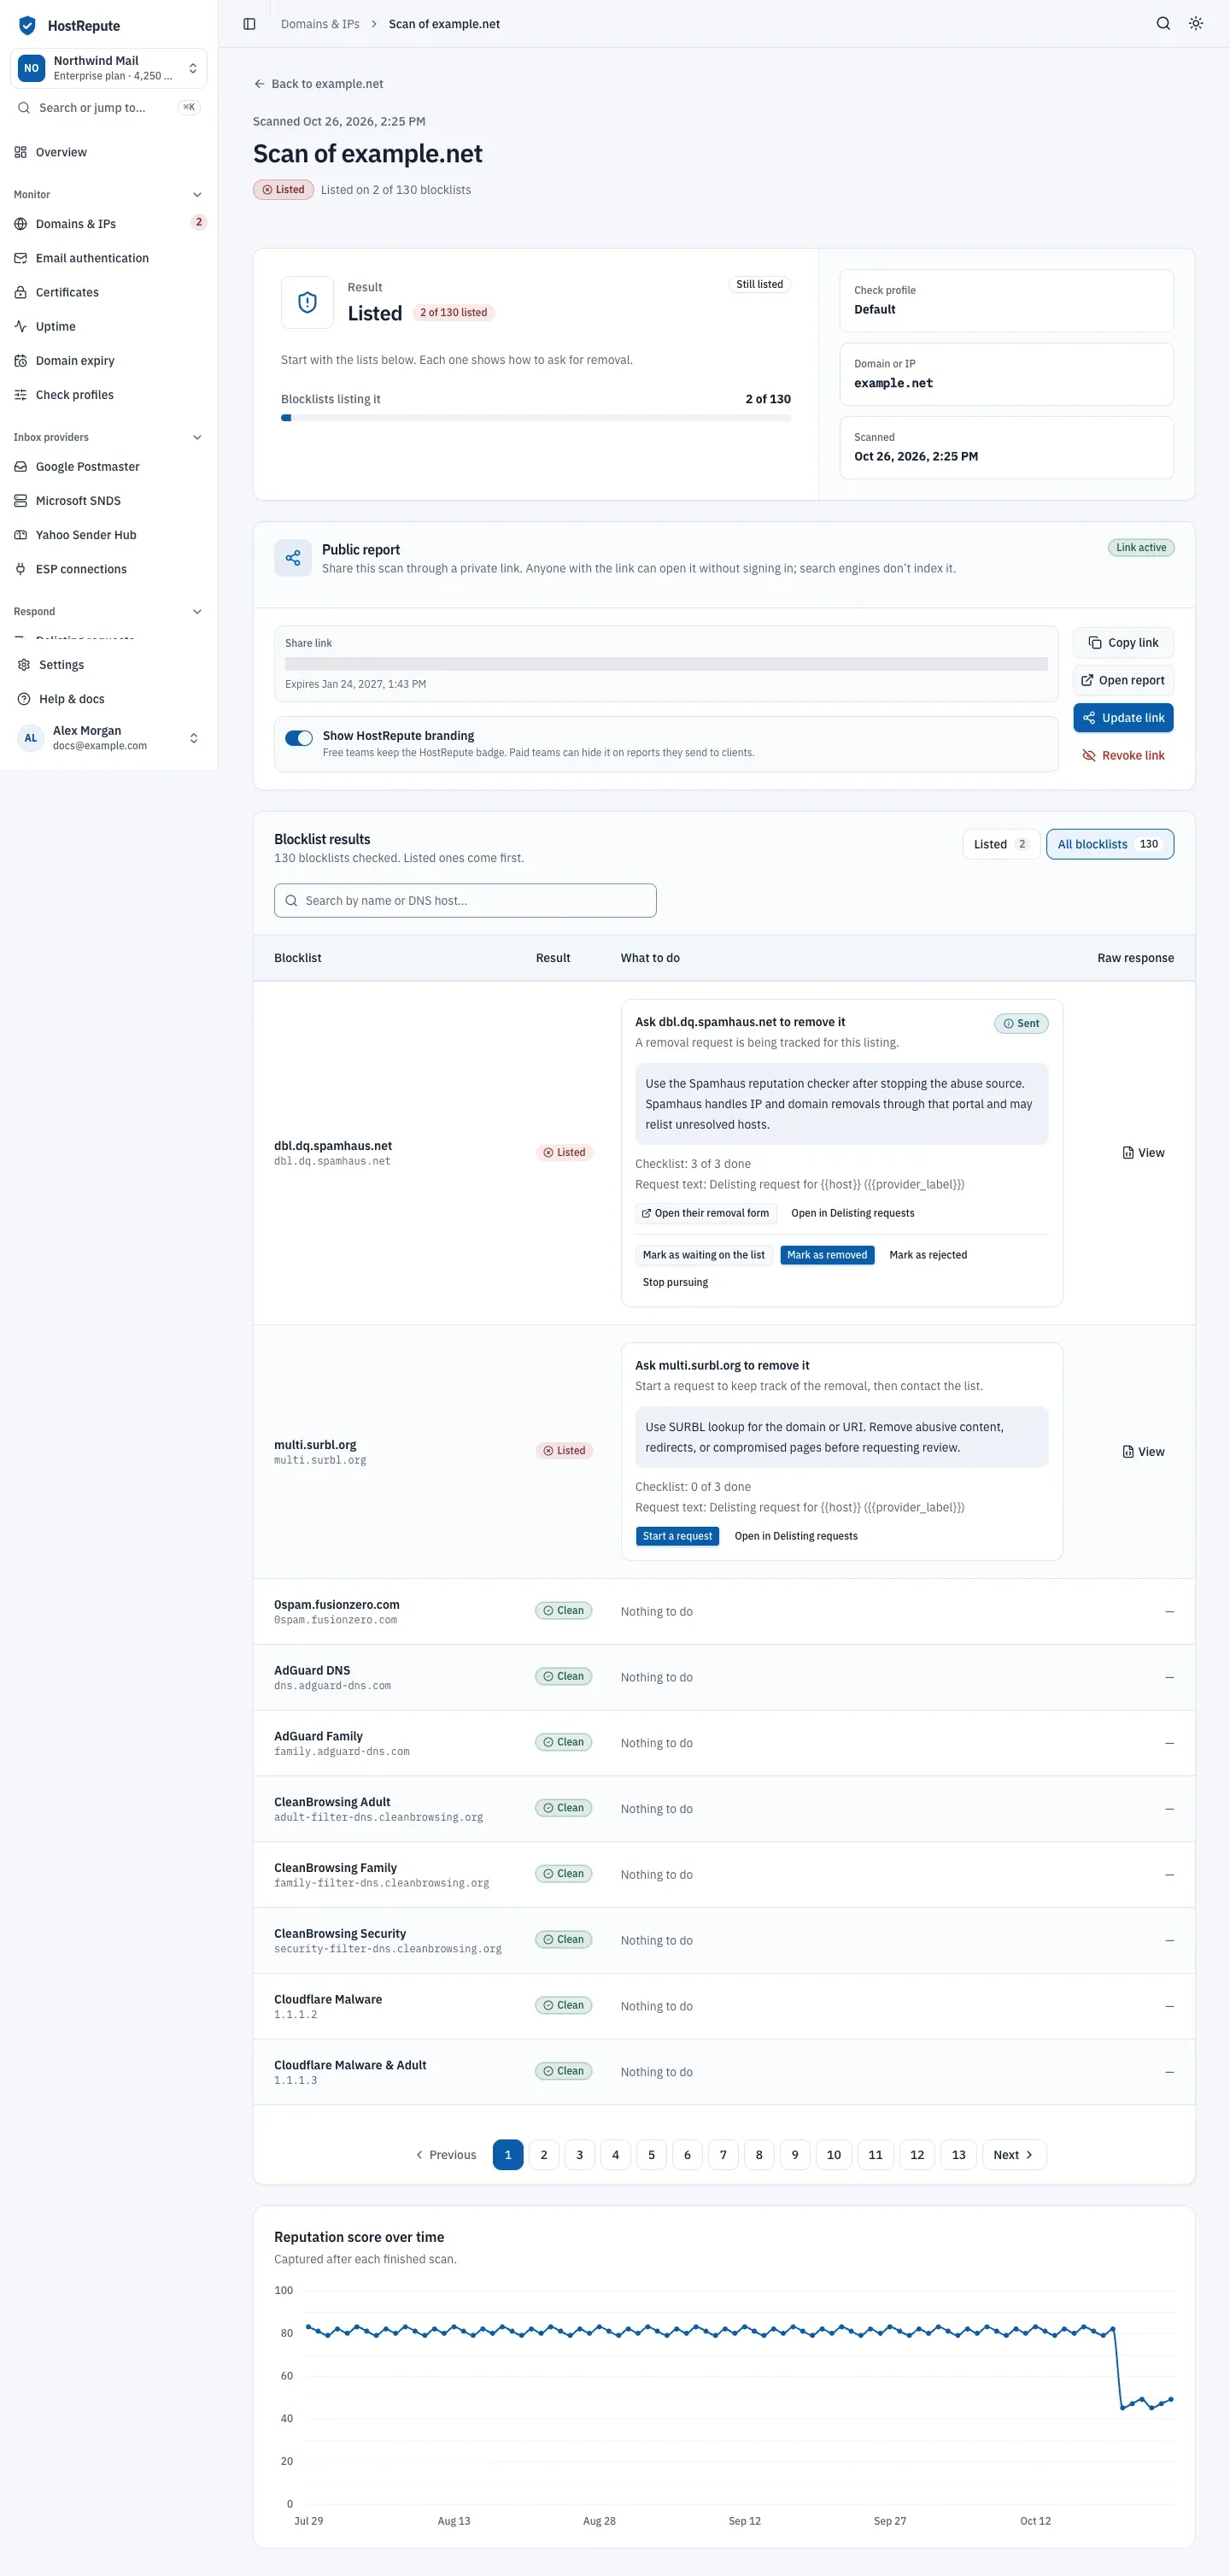The height and width of the screenshot is (2576, 1230).
Task: Open Check profiles
Action: click(109, 395)
